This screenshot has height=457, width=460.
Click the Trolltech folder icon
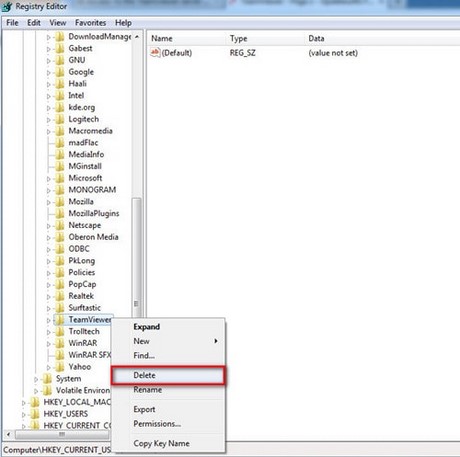tap(60, 331)
